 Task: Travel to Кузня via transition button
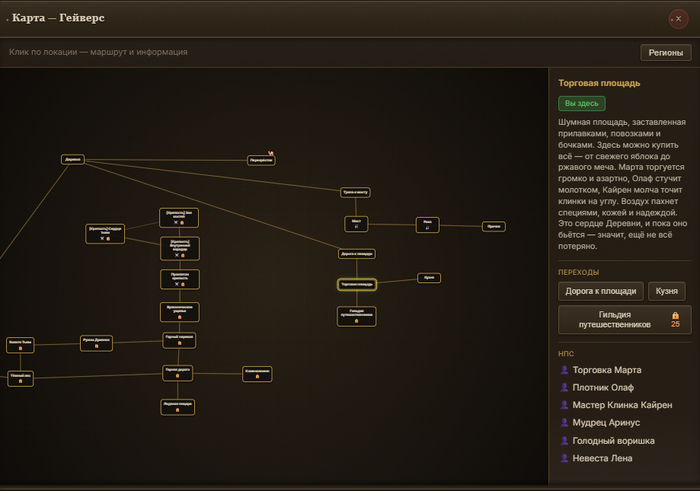(667, 291)
